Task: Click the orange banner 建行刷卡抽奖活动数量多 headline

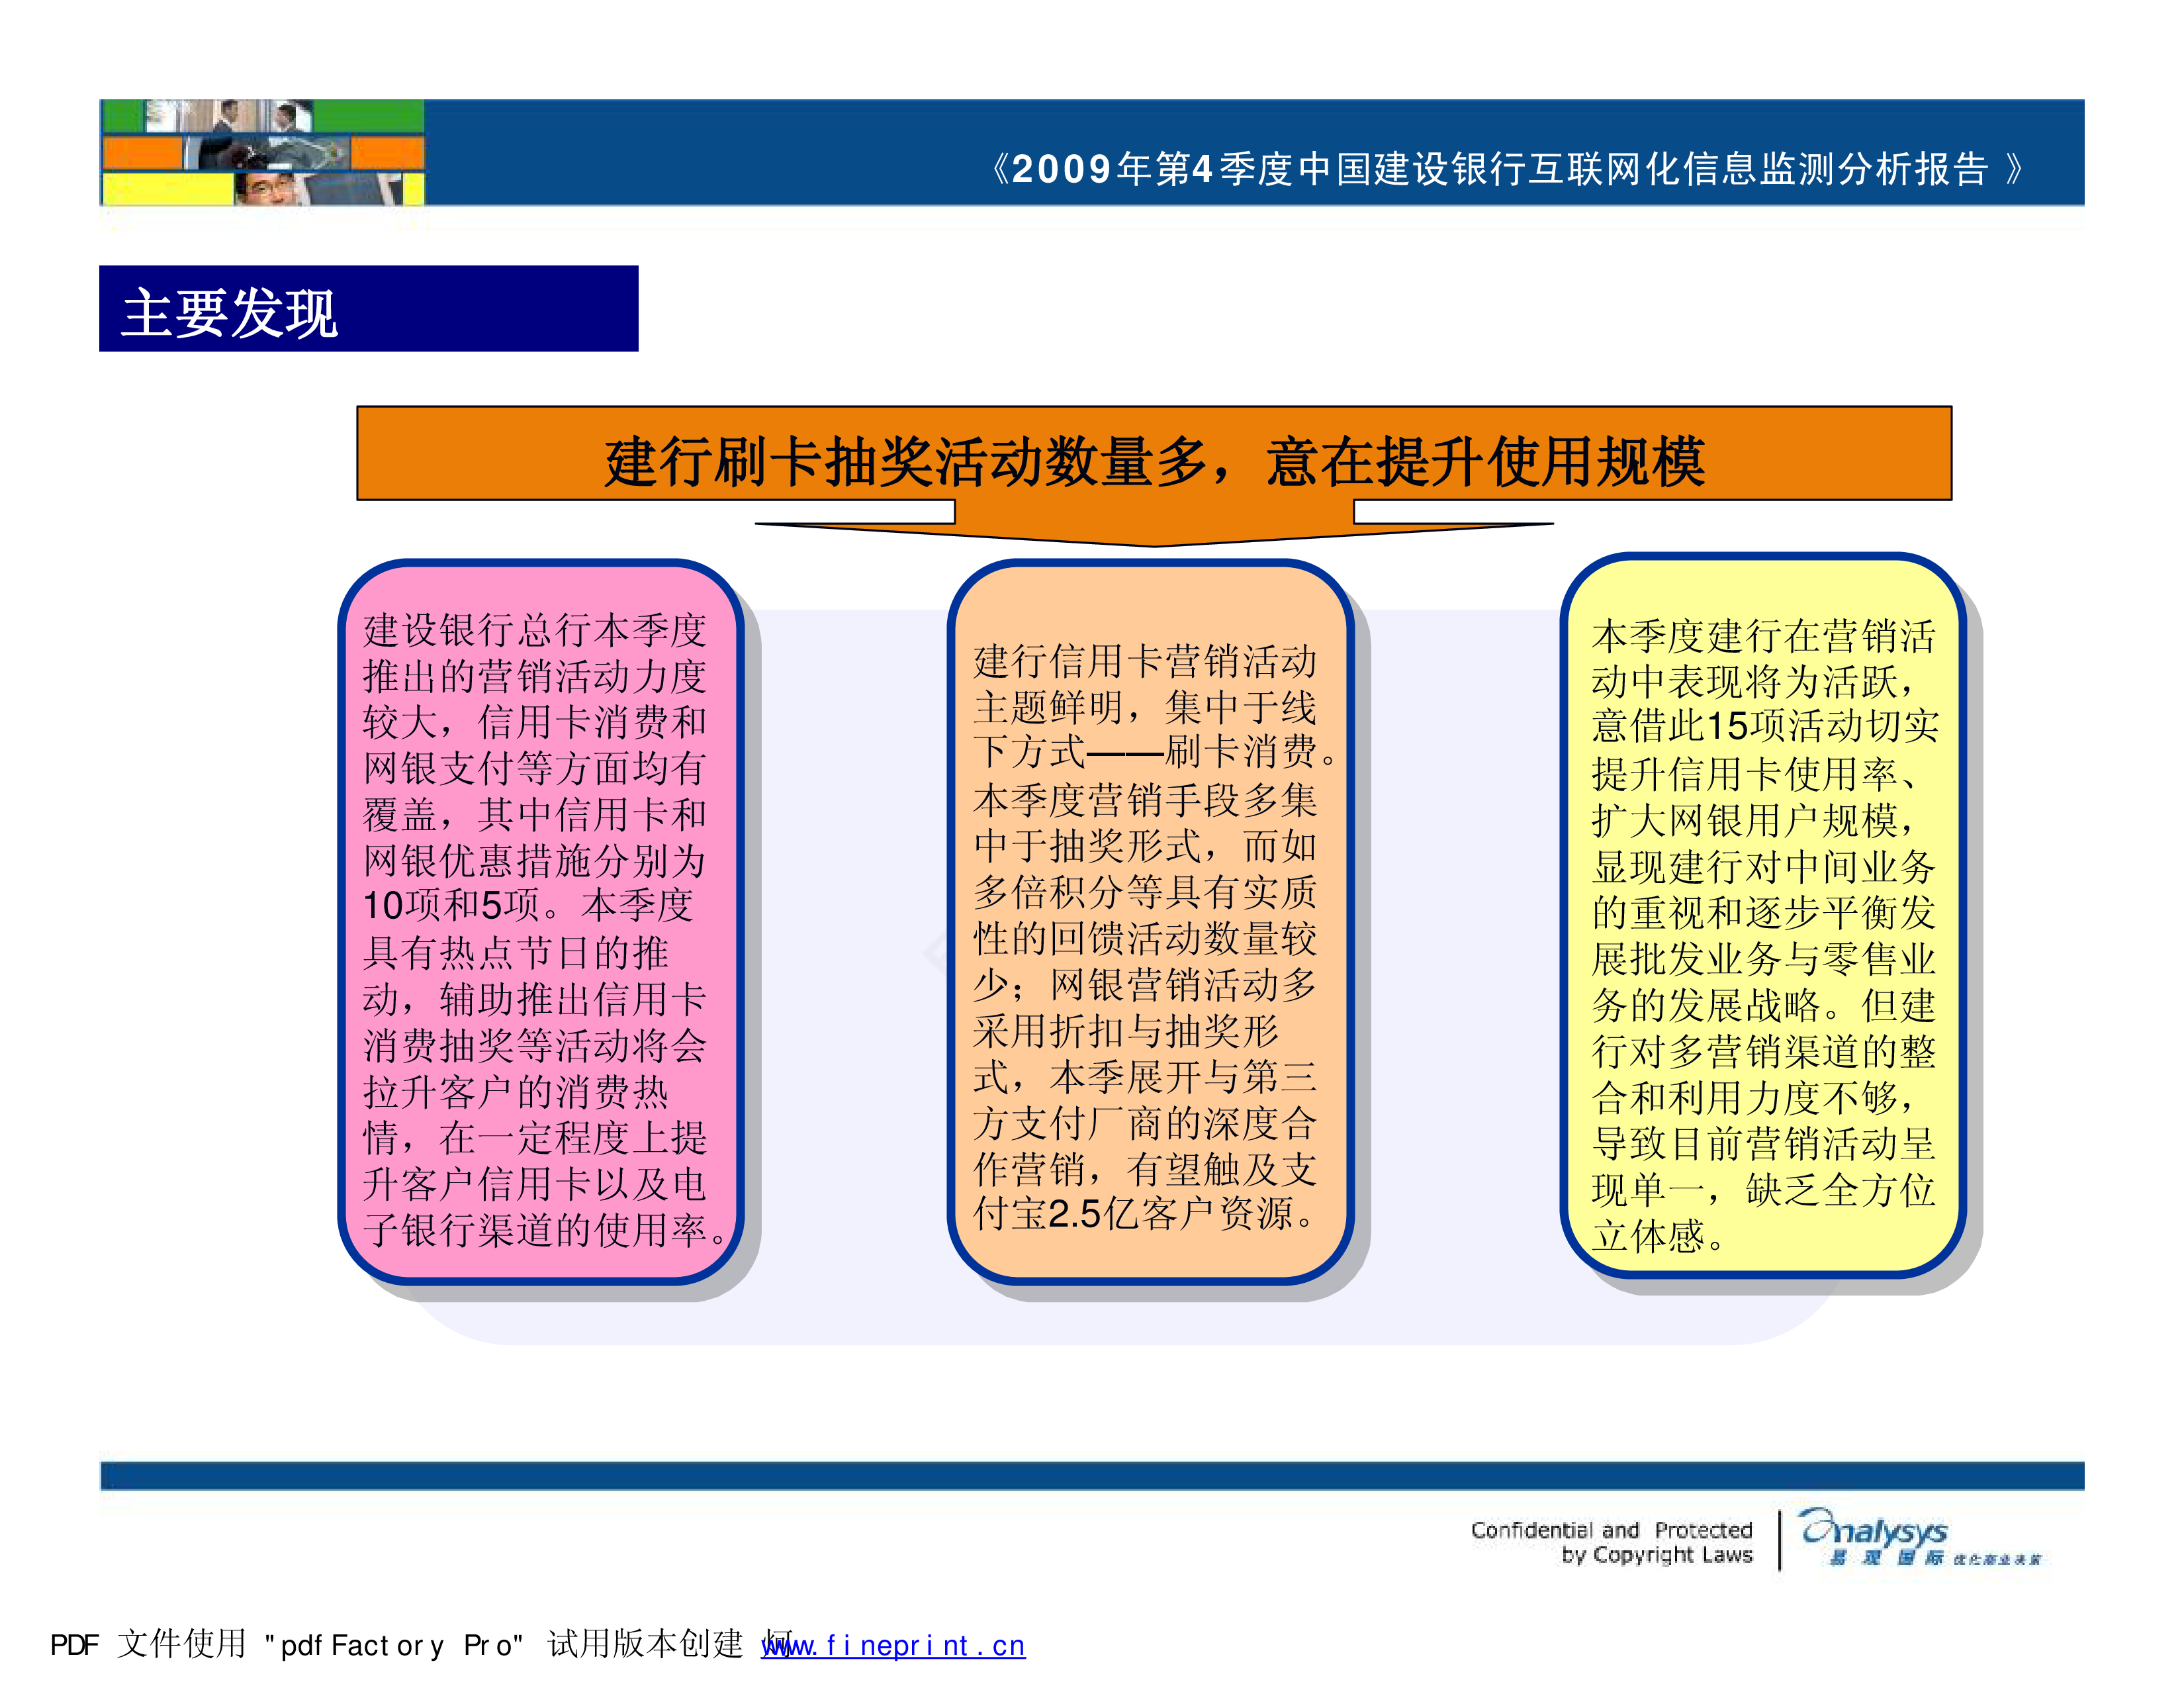Action: pyautogui.click(x=1154, y=461)
